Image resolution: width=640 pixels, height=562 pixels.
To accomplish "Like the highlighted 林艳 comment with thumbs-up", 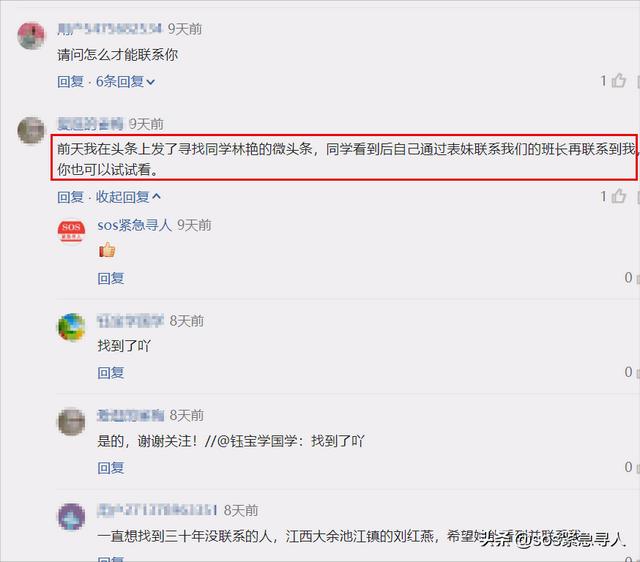I will [x=618, y=196].
